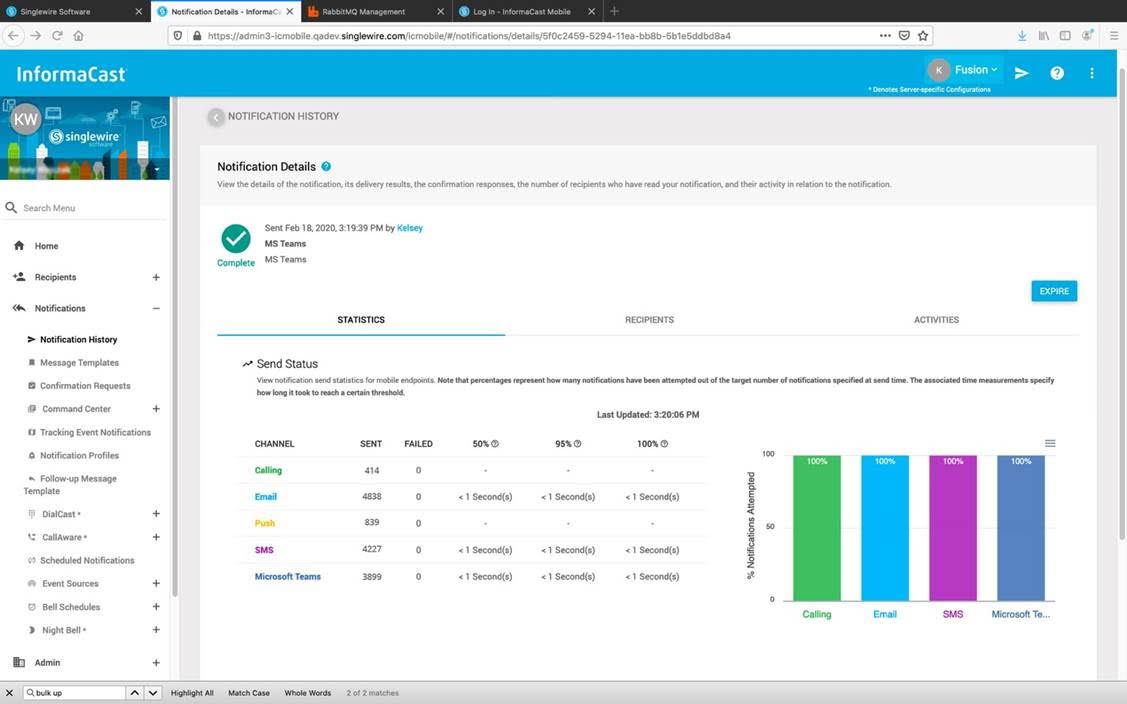Open the three-dot more options menu
1127x704 pixels.
1092,73
